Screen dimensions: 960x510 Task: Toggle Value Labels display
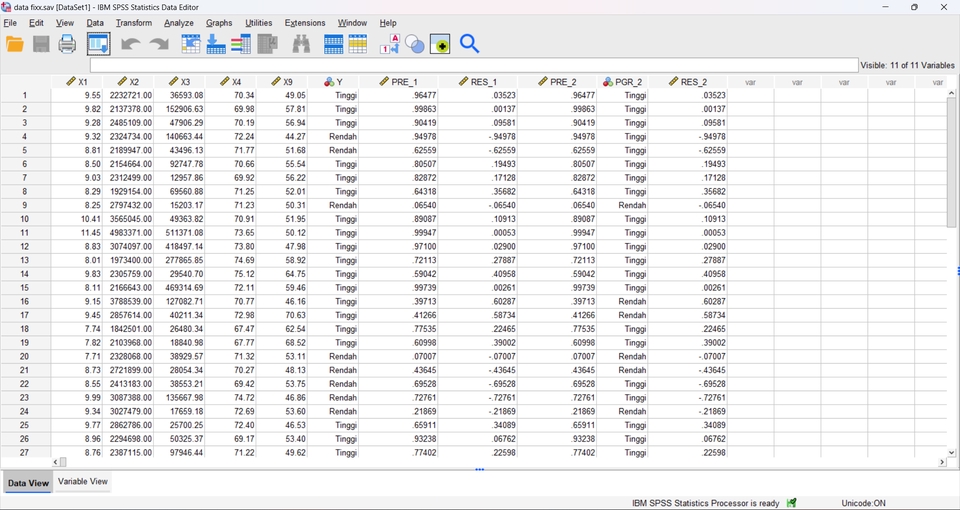(389, 44)
